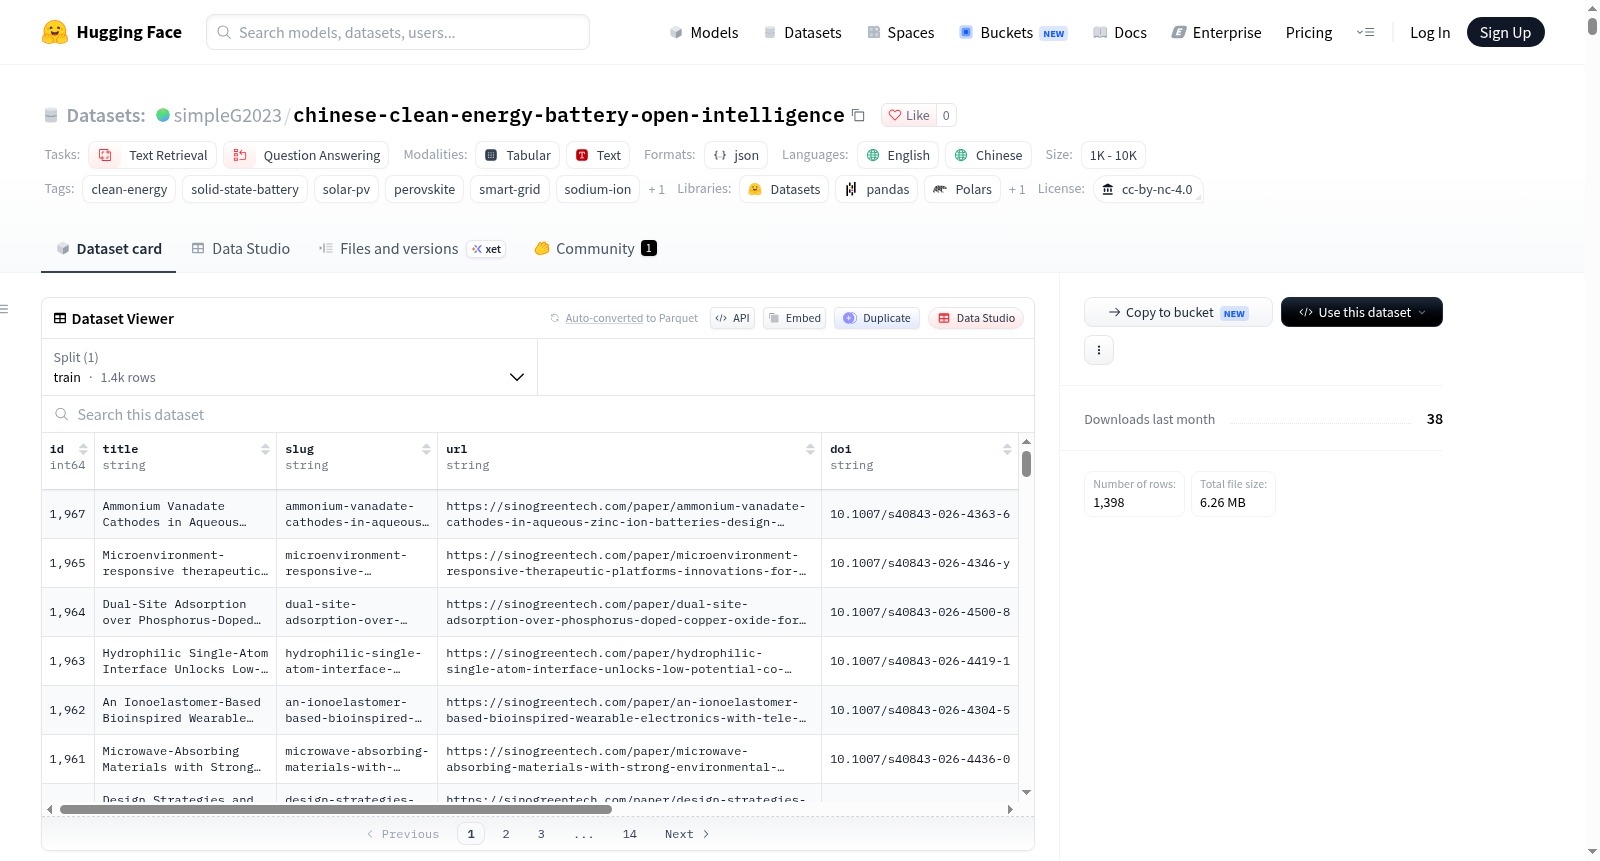
Task: Open the Data Studio tab
Action: pos(241,248)
